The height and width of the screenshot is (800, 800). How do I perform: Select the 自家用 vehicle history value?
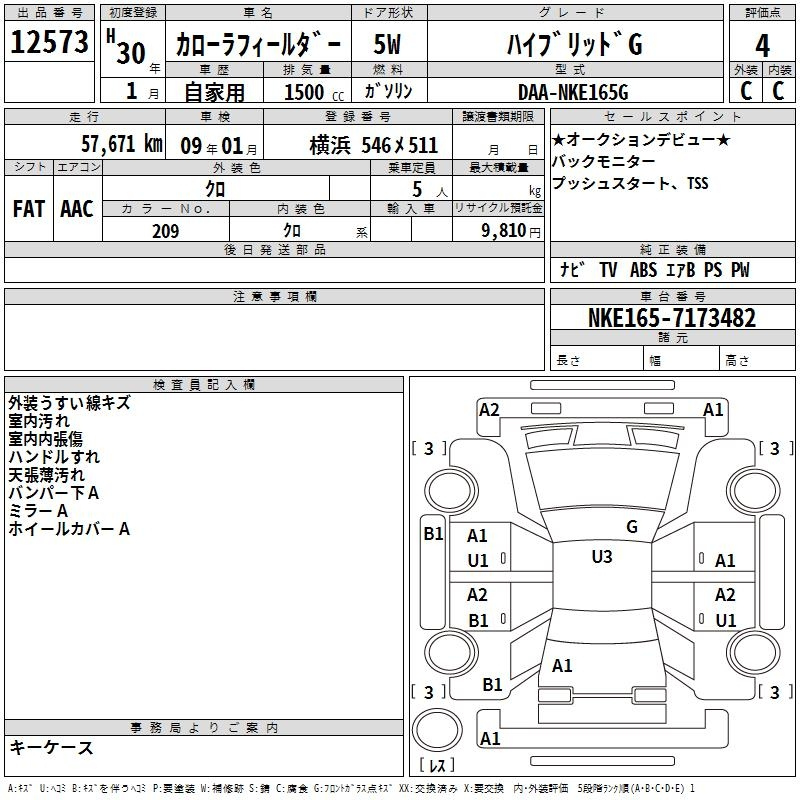click(x=214, y=92)
